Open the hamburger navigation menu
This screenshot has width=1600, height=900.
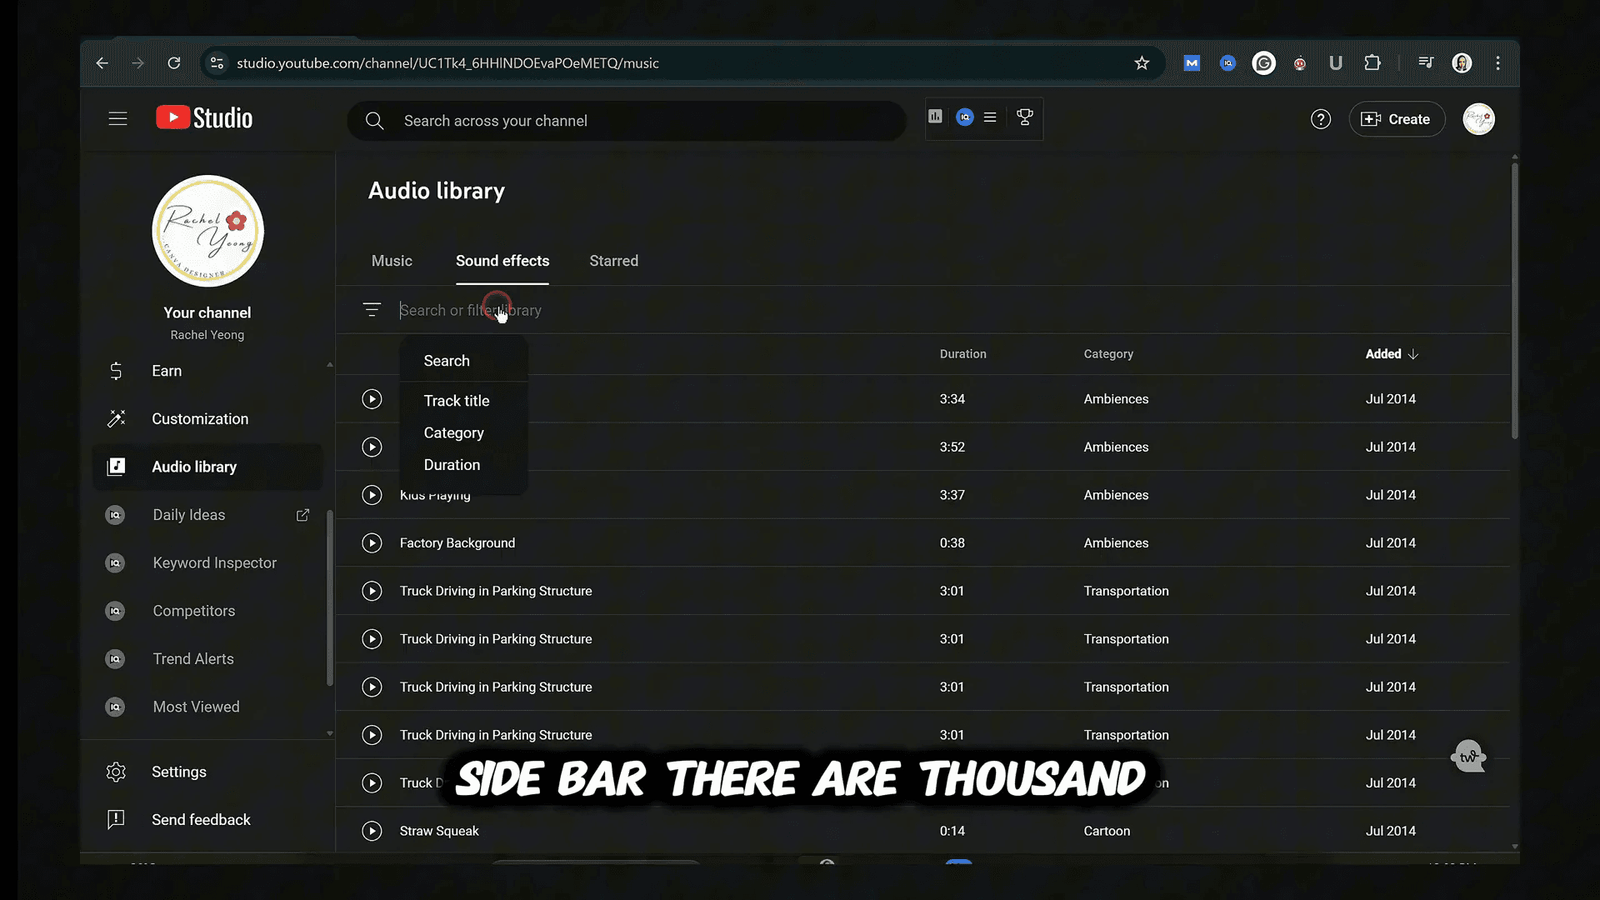117,118
